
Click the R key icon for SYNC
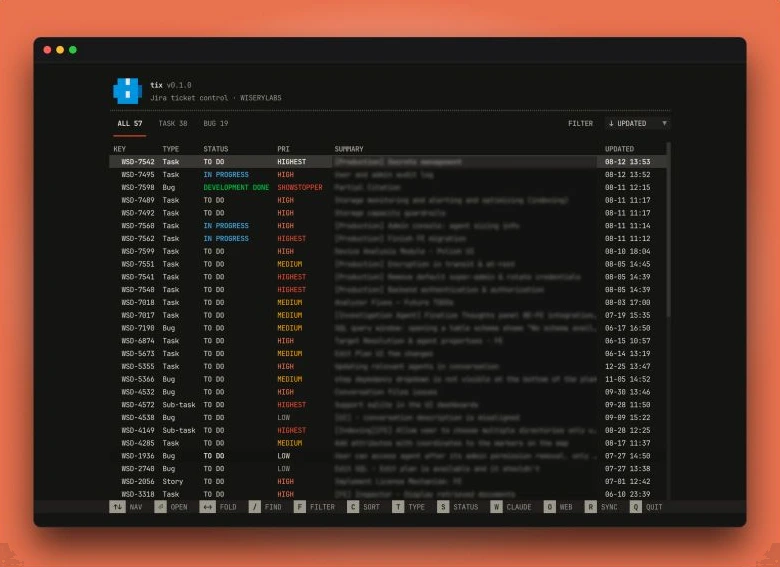590,507
